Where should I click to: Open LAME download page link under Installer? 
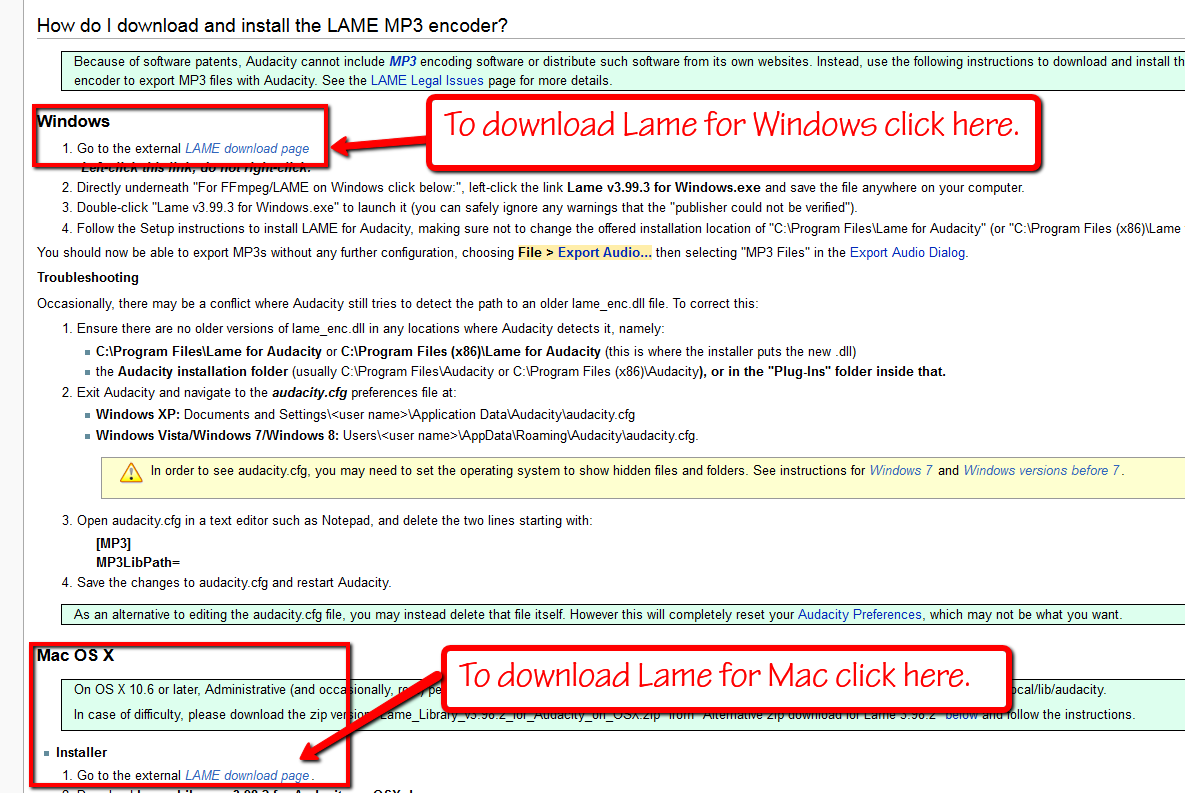(x=247, y=775)
